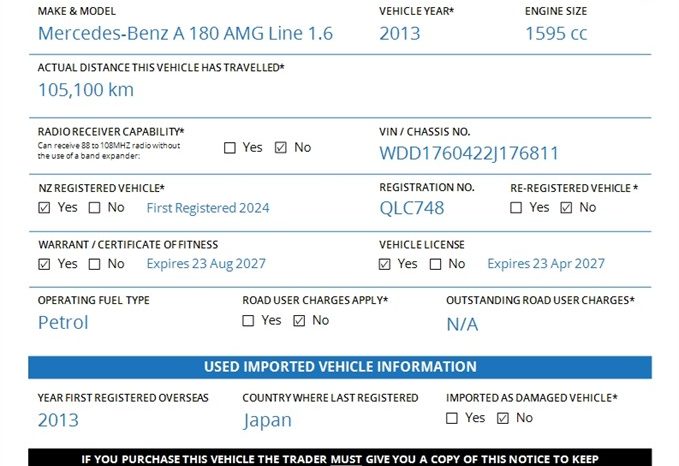Toggle No for Road User Charges Apply
Viewport: 679px width, 466px height.
coord(299,321)
